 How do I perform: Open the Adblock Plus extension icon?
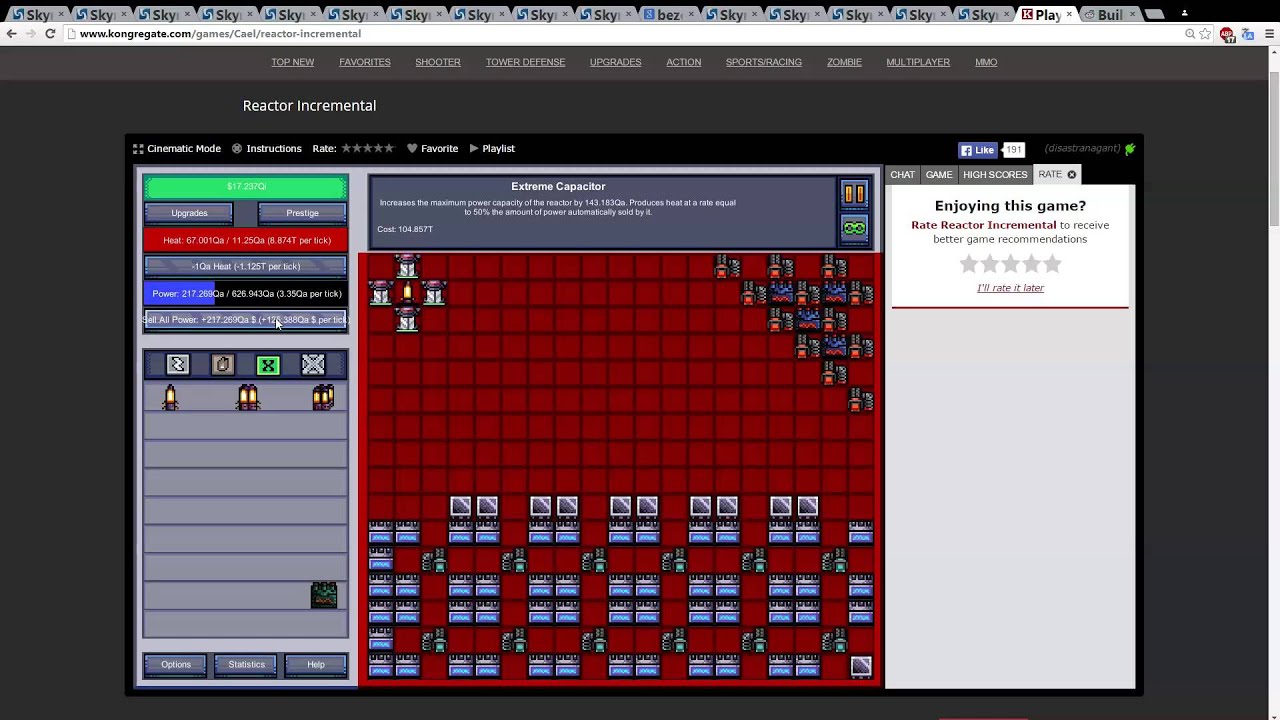(1227, 34)
